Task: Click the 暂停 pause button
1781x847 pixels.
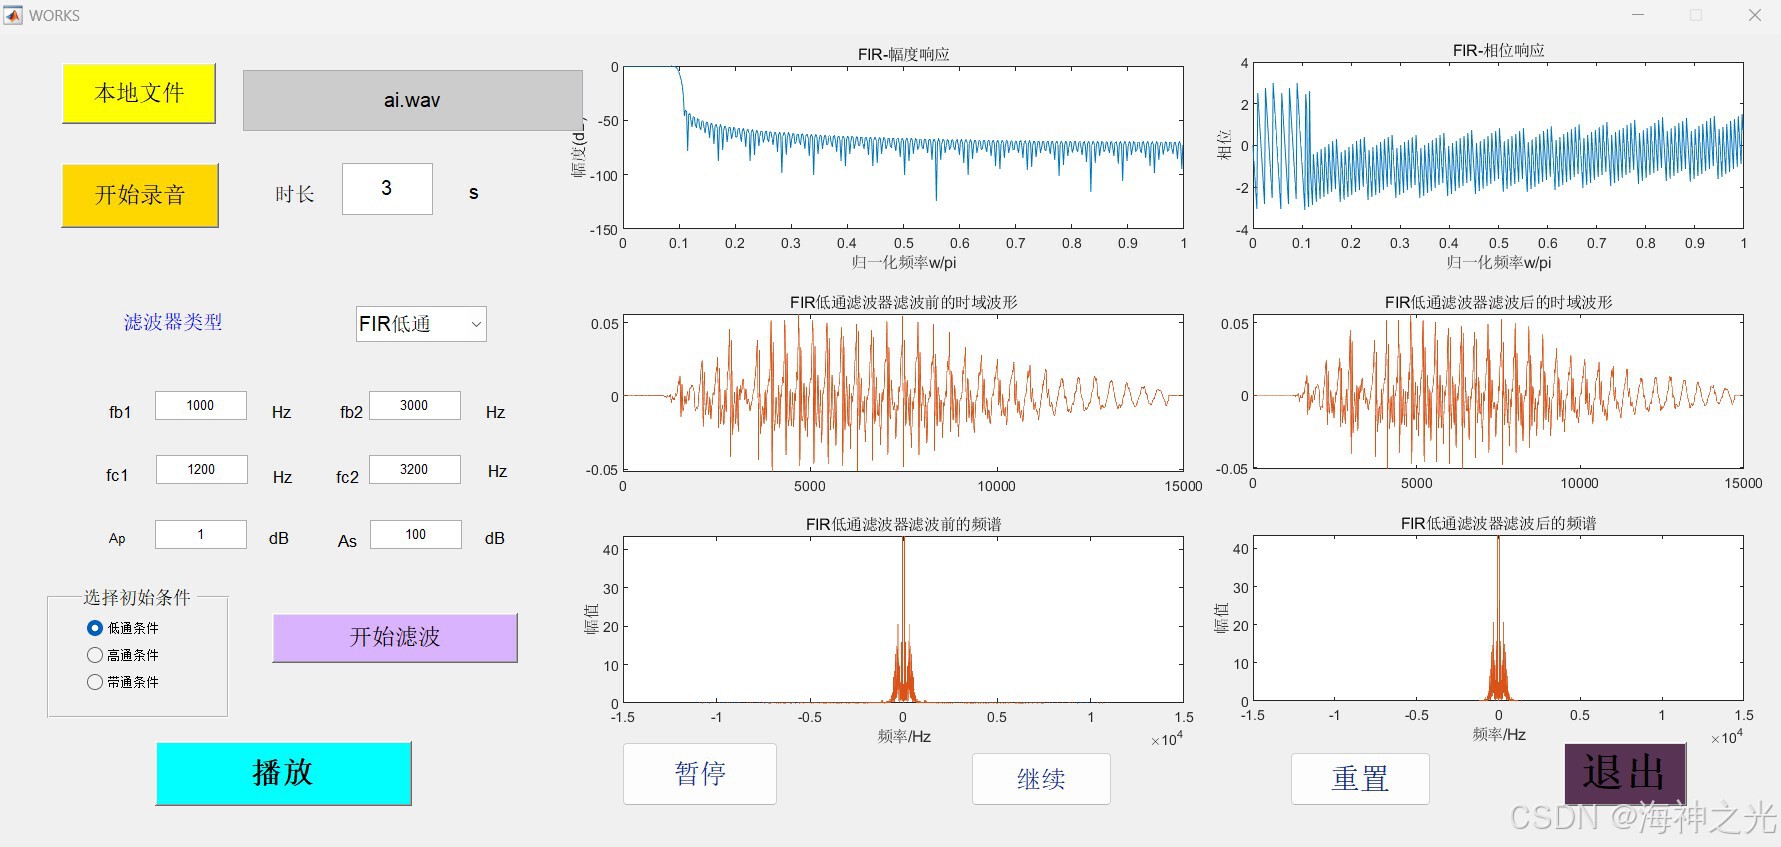Action: [x=700, y=773]
